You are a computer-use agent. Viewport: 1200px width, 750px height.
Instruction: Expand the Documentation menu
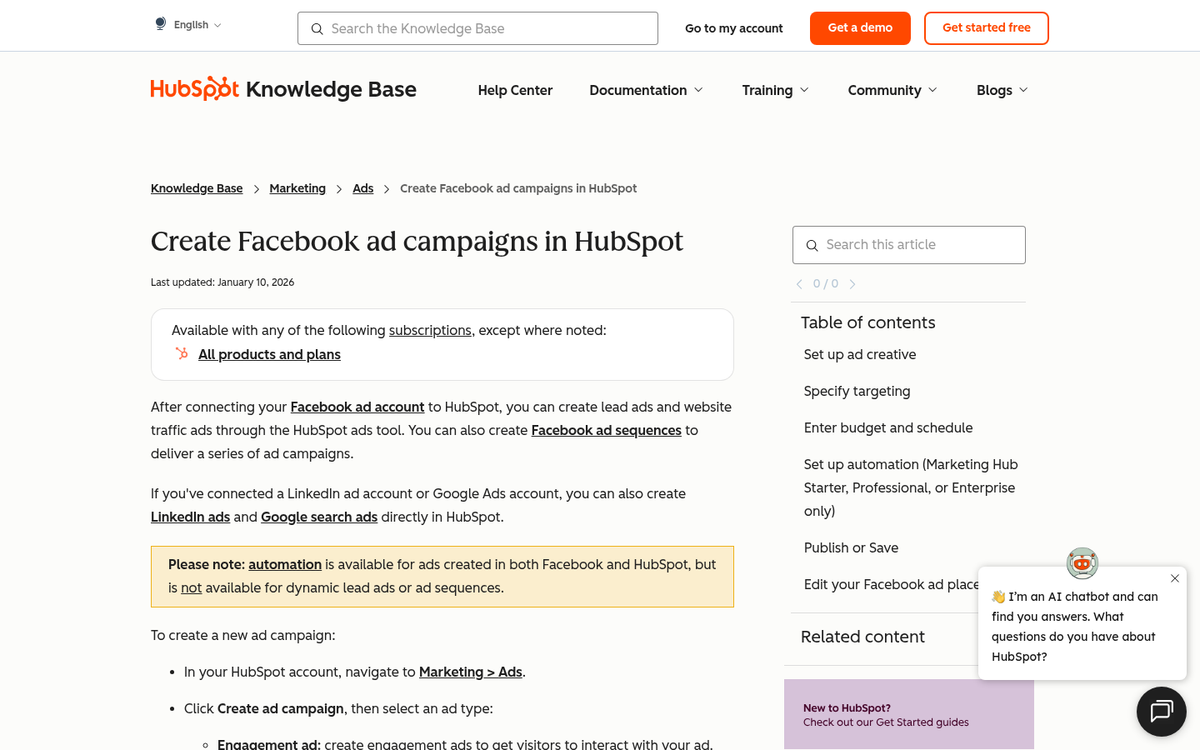(646, 90)
